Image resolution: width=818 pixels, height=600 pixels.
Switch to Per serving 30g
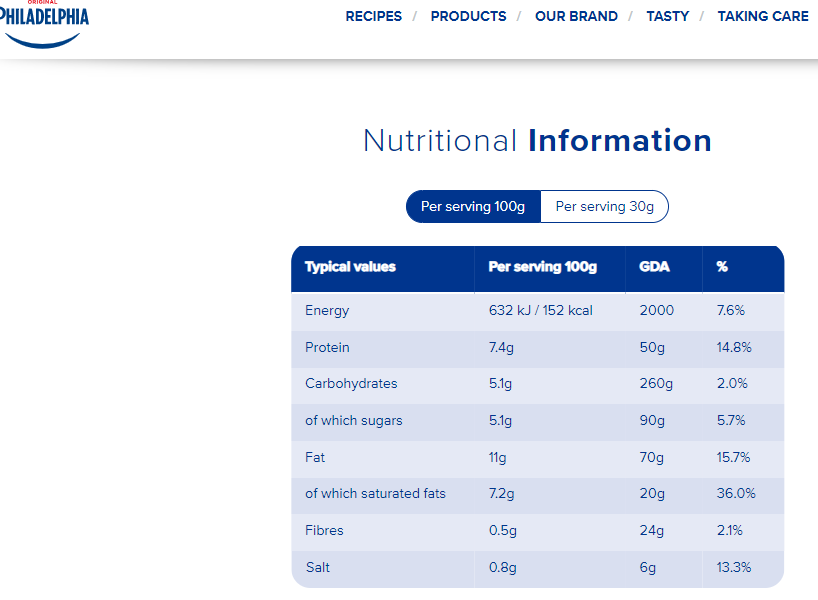pos(605,207)
